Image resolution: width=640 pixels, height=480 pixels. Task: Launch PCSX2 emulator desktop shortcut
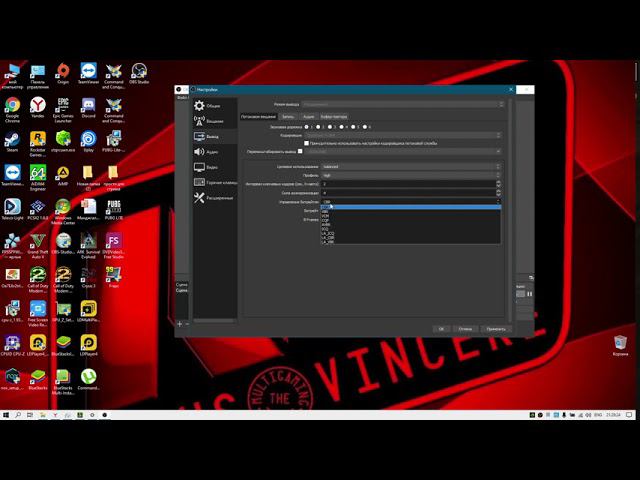click(38, 210)
